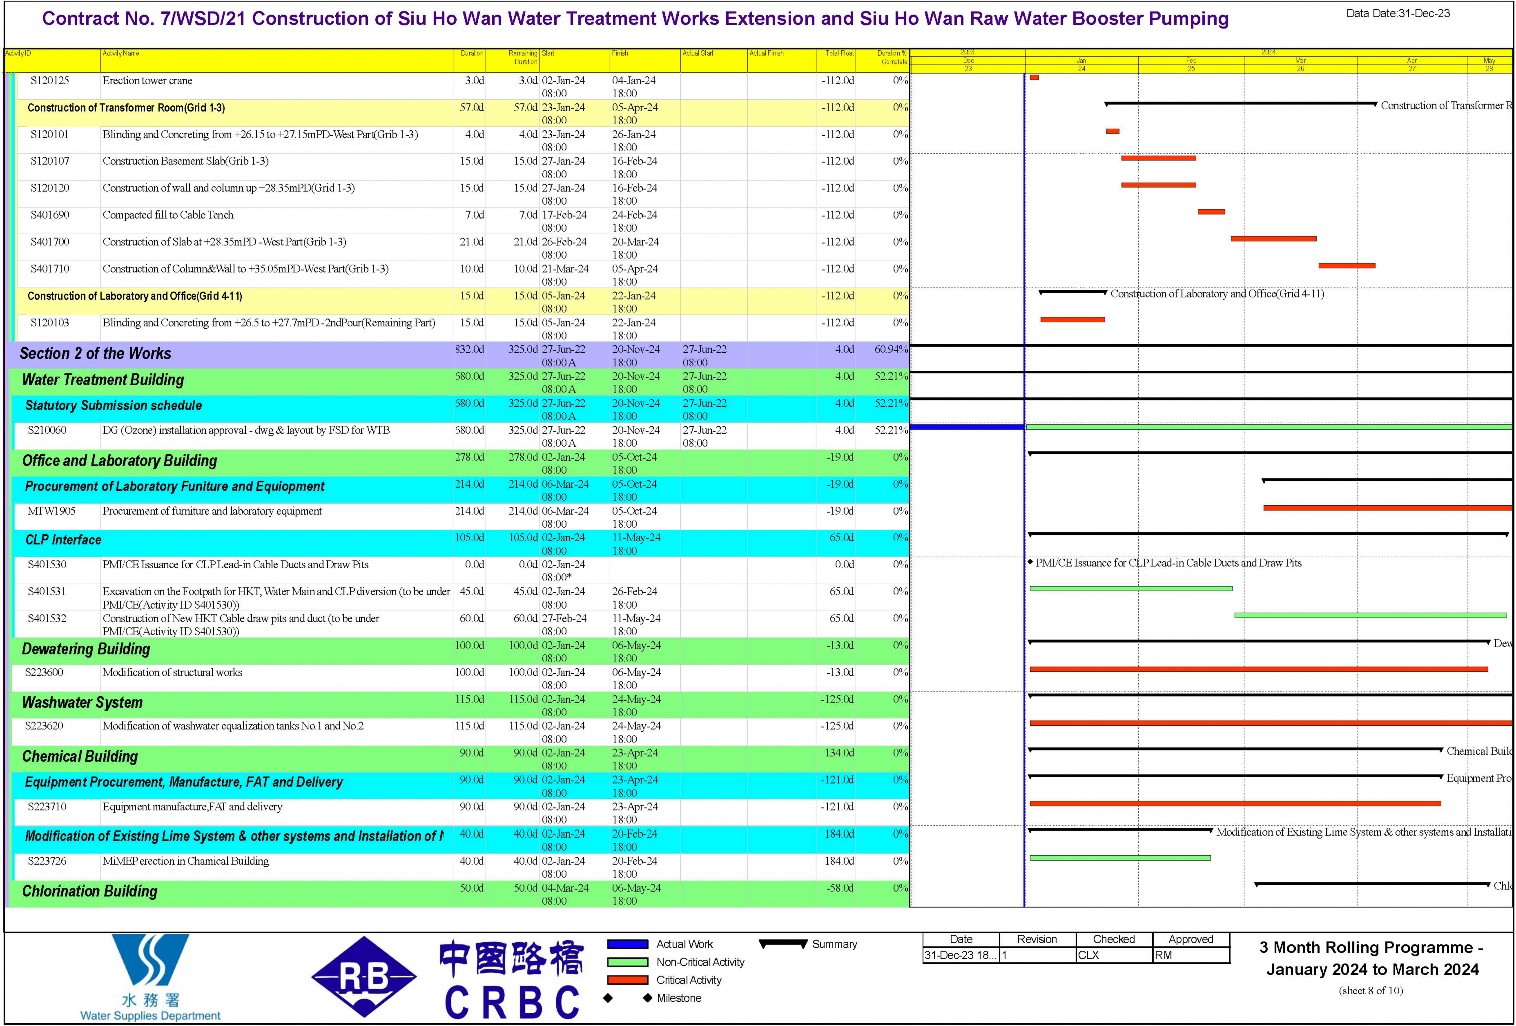Click the blue RB diamond logo

364,977
